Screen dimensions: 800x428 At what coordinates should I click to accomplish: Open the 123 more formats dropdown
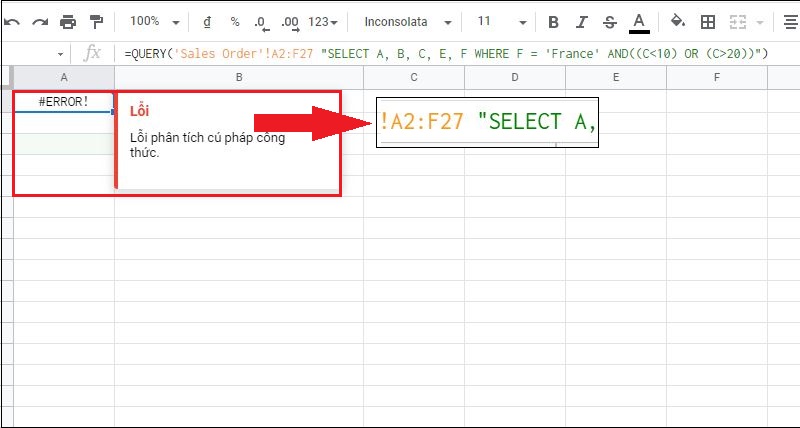pos(323,22)
